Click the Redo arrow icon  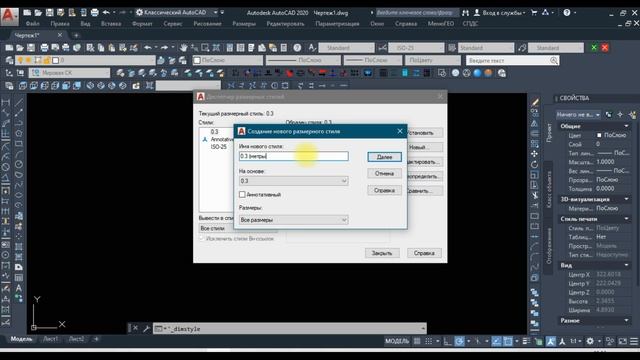point(164,48)
